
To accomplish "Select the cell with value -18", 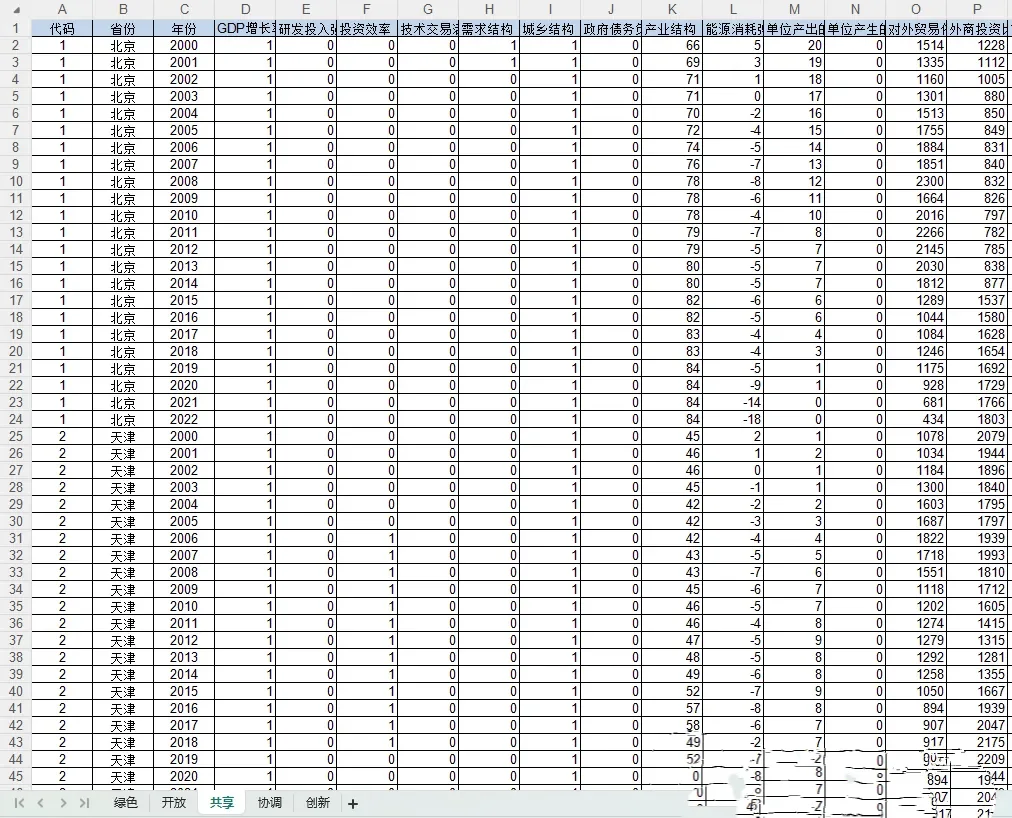I will click(733, 419).
